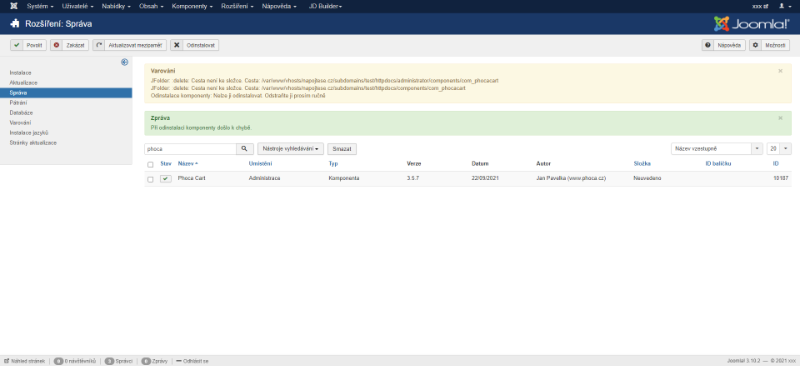Open the Nabídky menu
The image size is (800, 366).
[x=116, y=6]
